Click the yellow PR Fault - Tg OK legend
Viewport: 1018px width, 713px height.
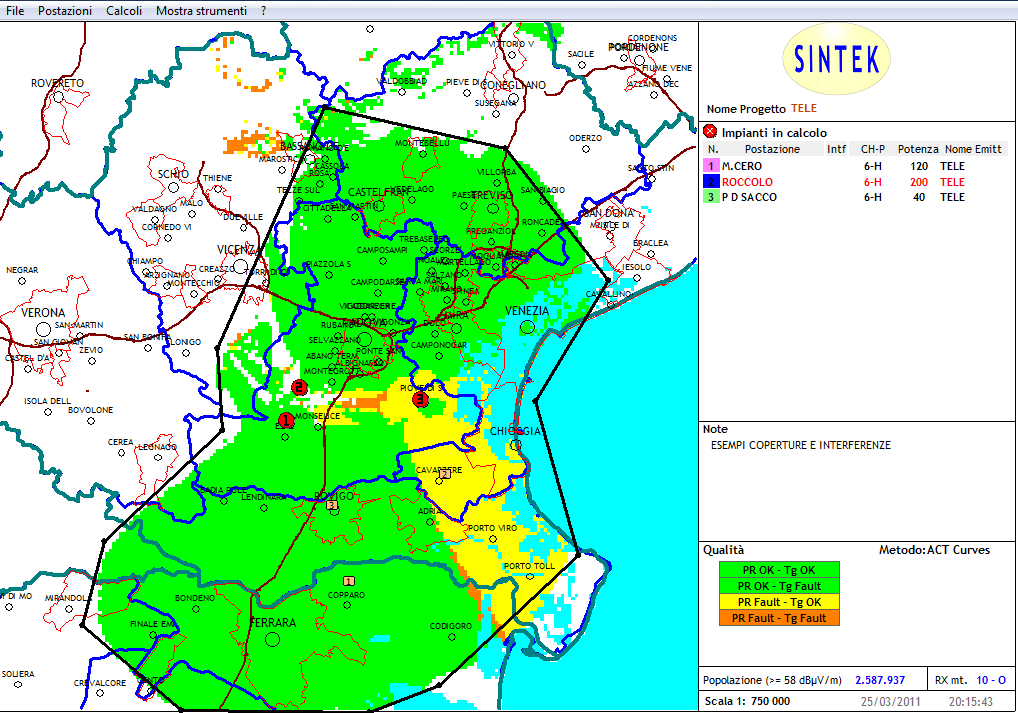[x=779, y=602]
